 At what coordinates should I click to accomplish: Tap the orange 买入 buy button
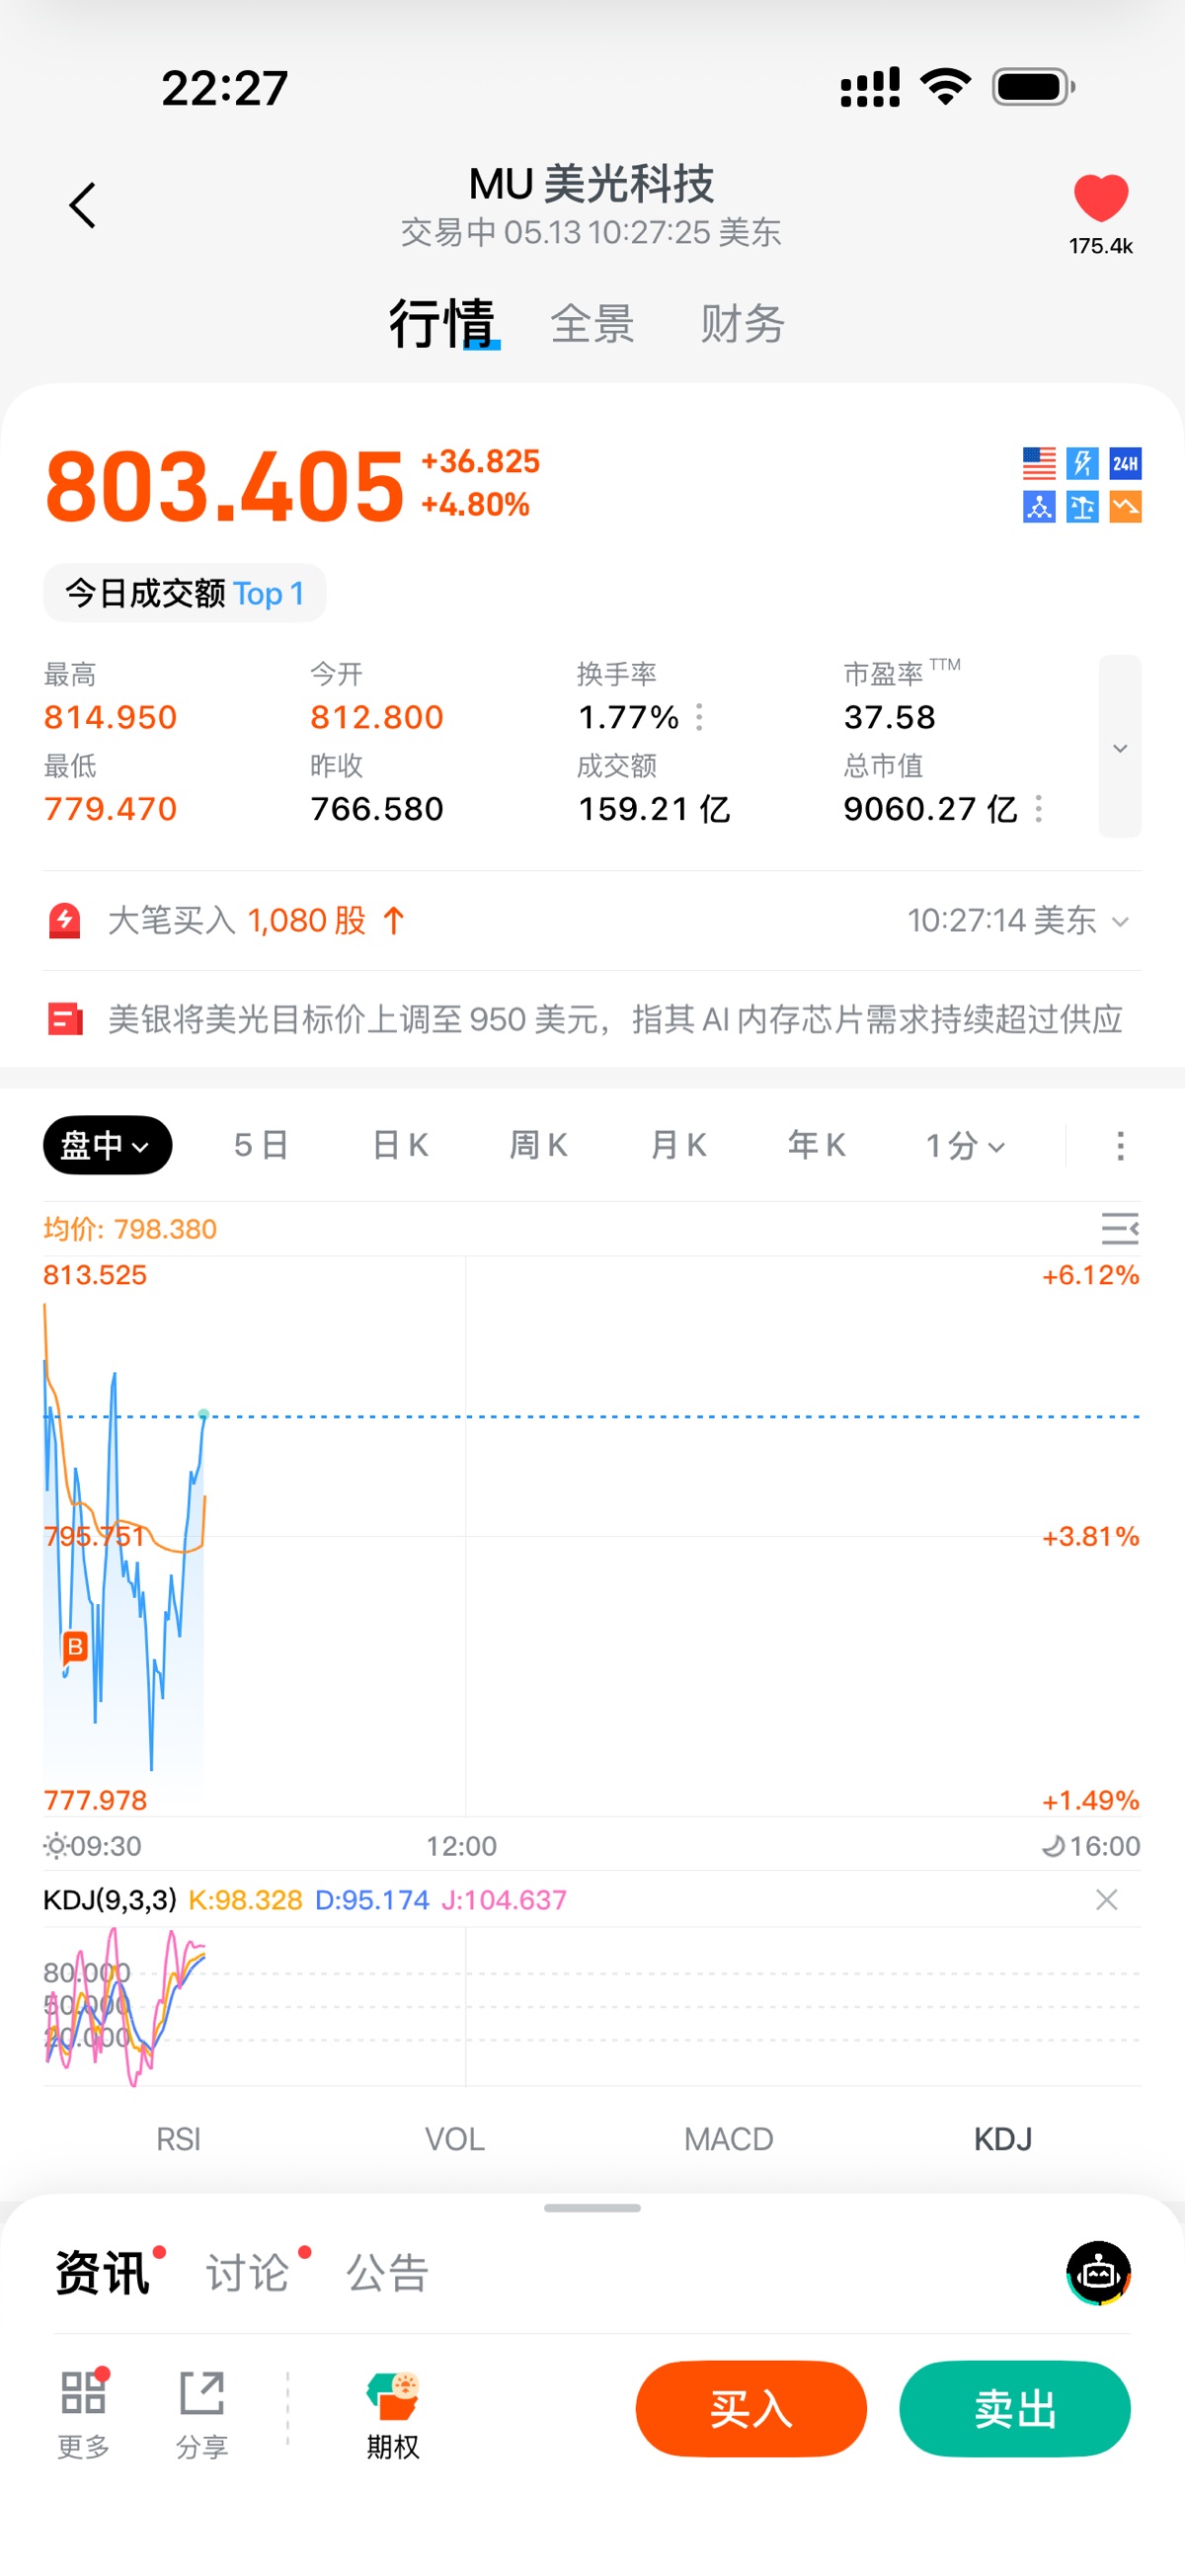(751, 2409)
